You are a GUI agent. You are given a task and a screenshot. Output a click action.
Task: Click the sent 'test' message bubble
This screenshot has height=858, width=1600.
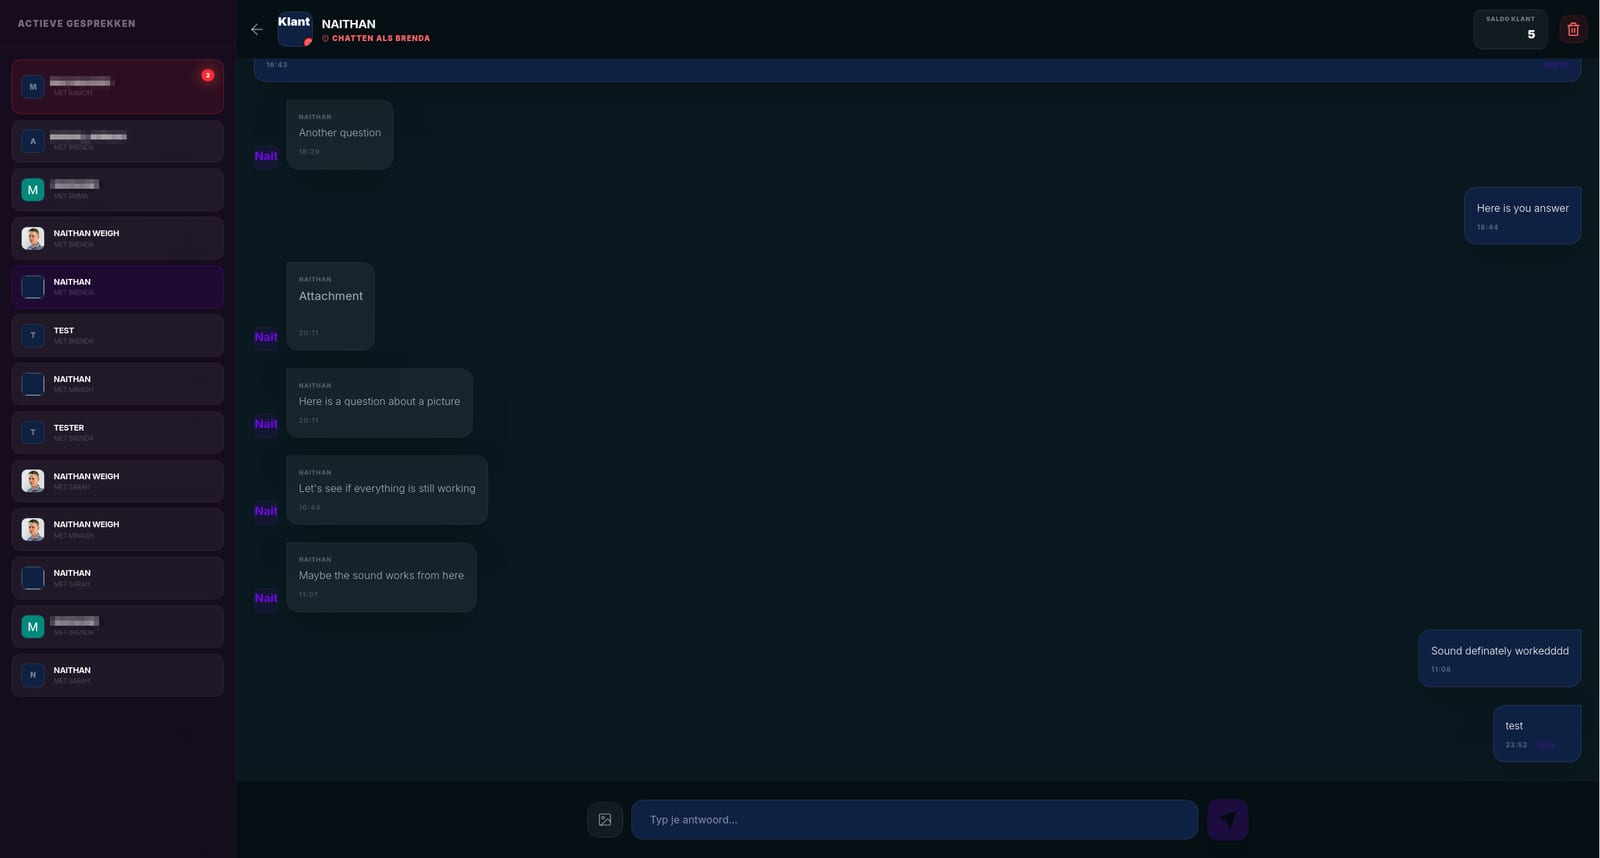[x=1537, y=733]
